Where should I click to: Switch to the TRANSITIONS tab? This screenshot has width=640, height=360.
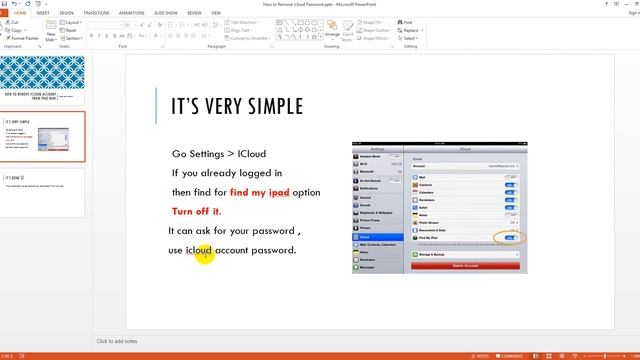(96, 13)
